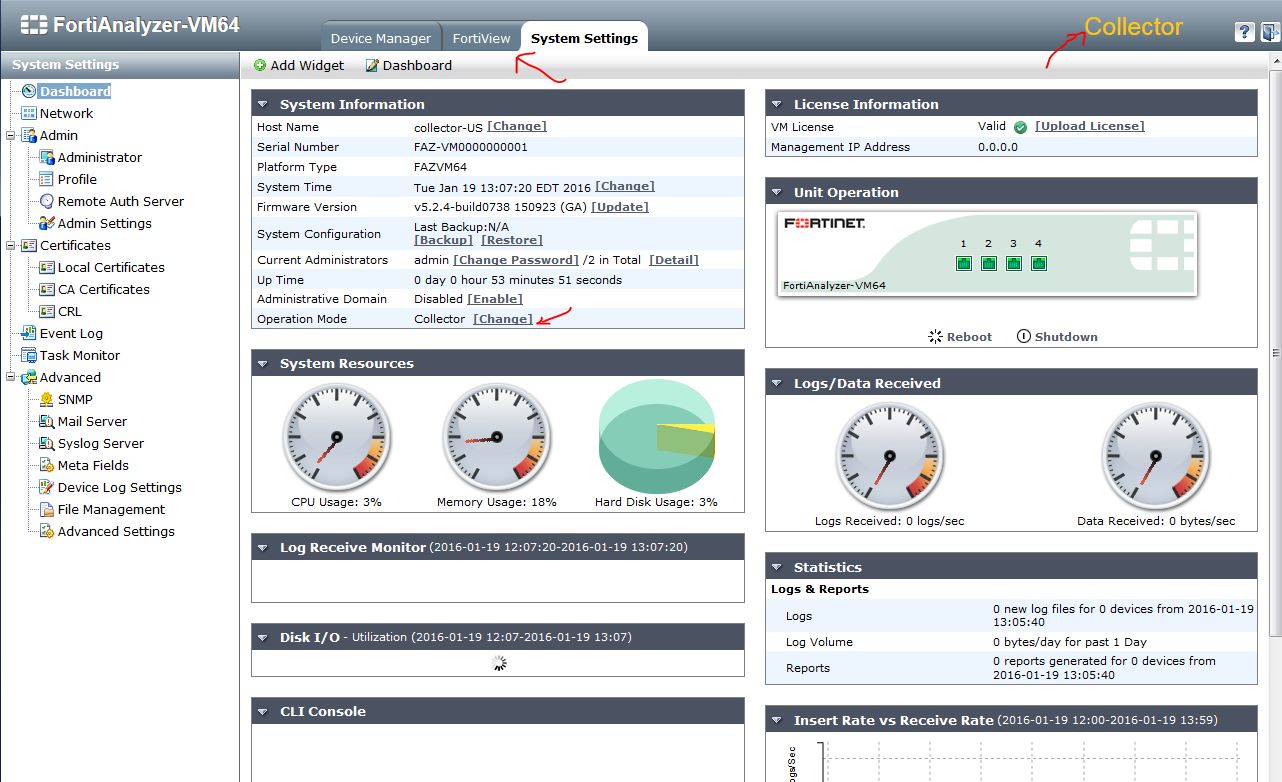Click Change link next to System Time
This screenshot has height=782, width=1282.
click(625, 186)
